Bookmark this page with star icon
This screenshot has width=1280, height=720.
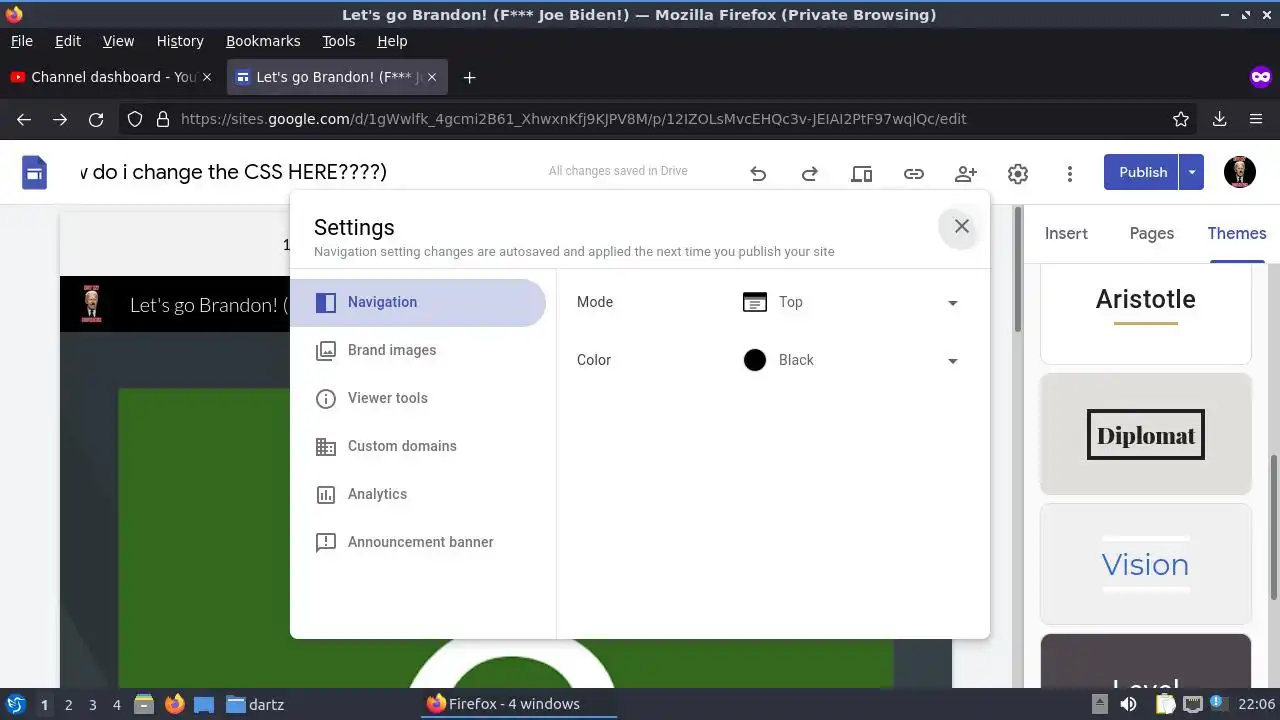[1181, 119]
